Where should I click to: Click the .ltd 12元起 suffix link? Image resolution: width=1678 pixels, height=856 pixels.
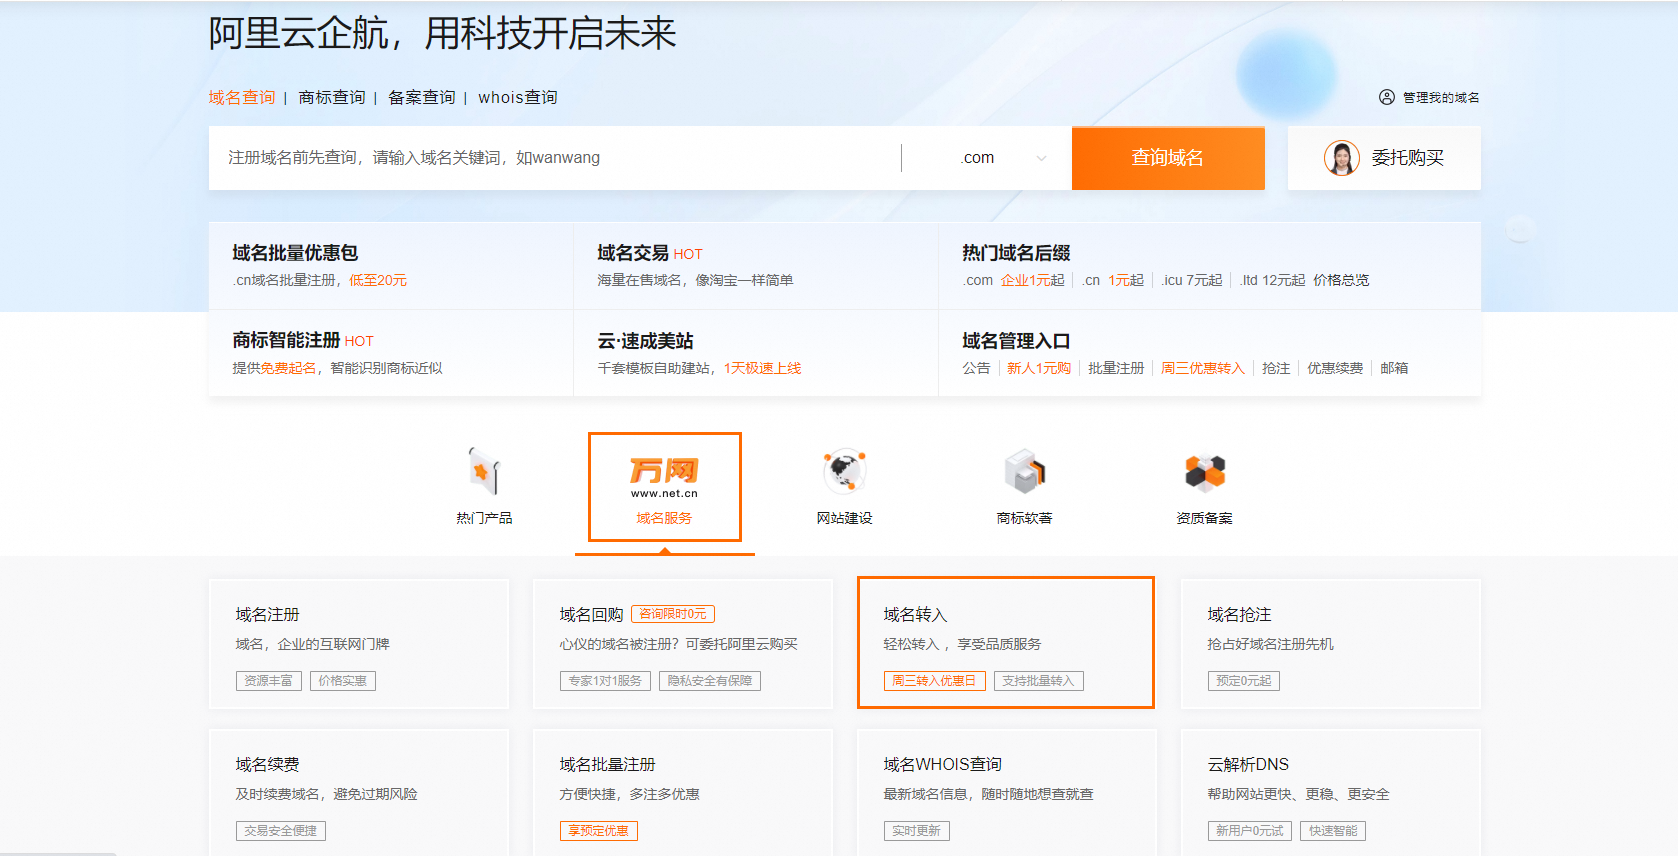[1272, 280]
